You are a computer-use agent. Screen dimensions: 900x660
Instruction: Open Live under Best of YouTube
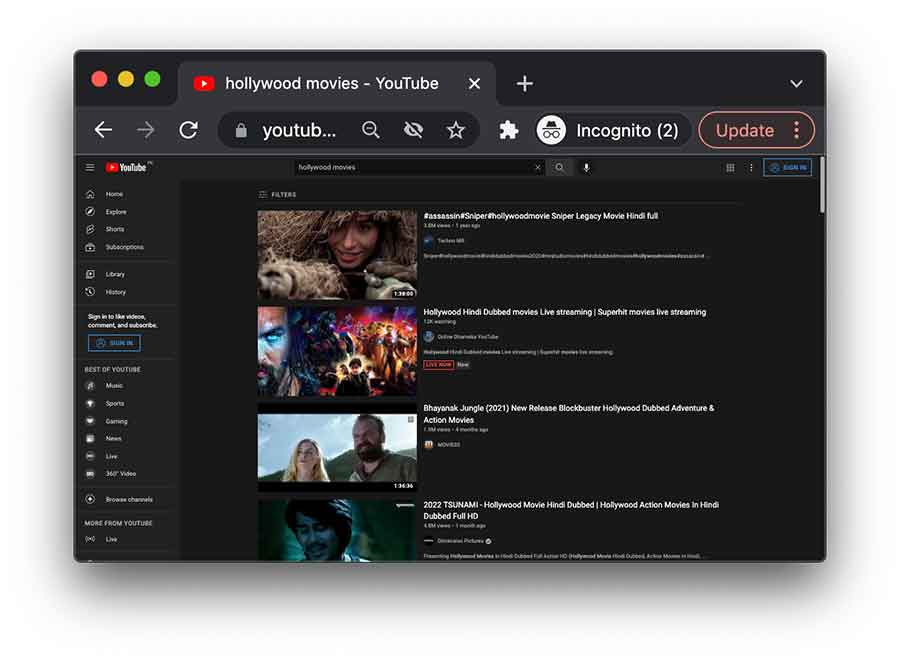click(127, 456)
